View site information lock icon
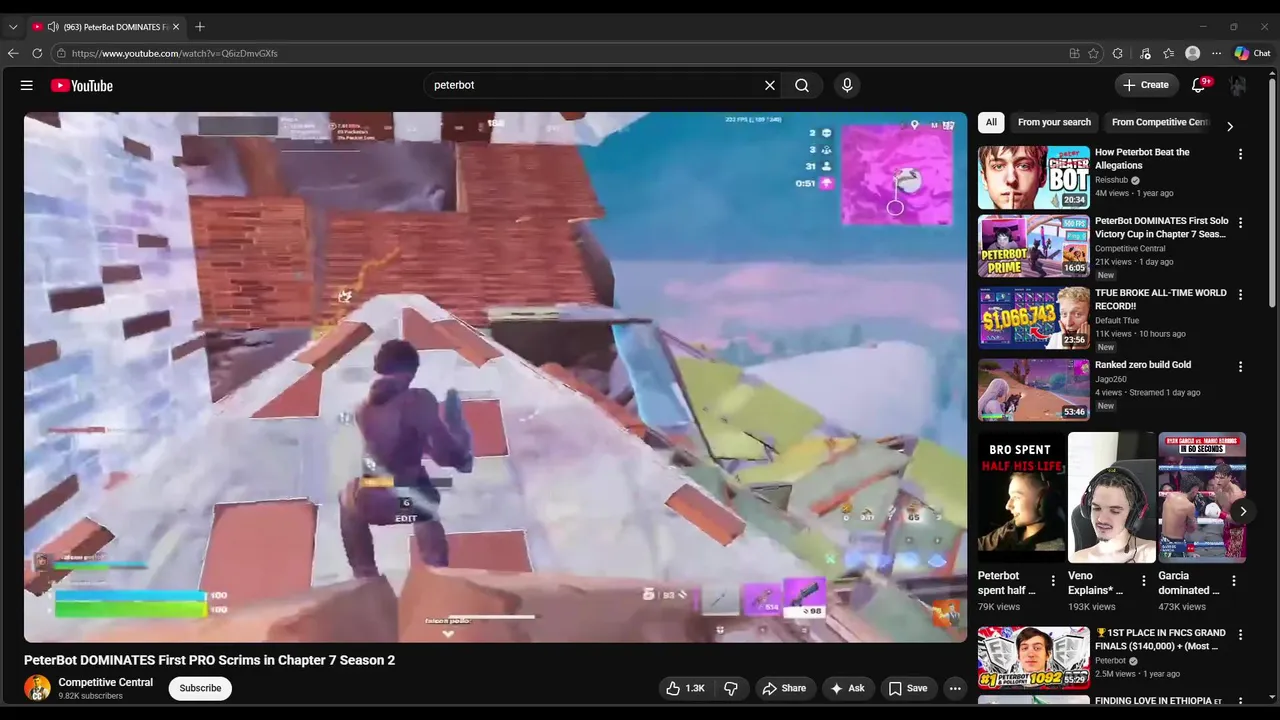The width and height of the screenshot is (1280, 720). pyautogui.click(x=61, y=53)
